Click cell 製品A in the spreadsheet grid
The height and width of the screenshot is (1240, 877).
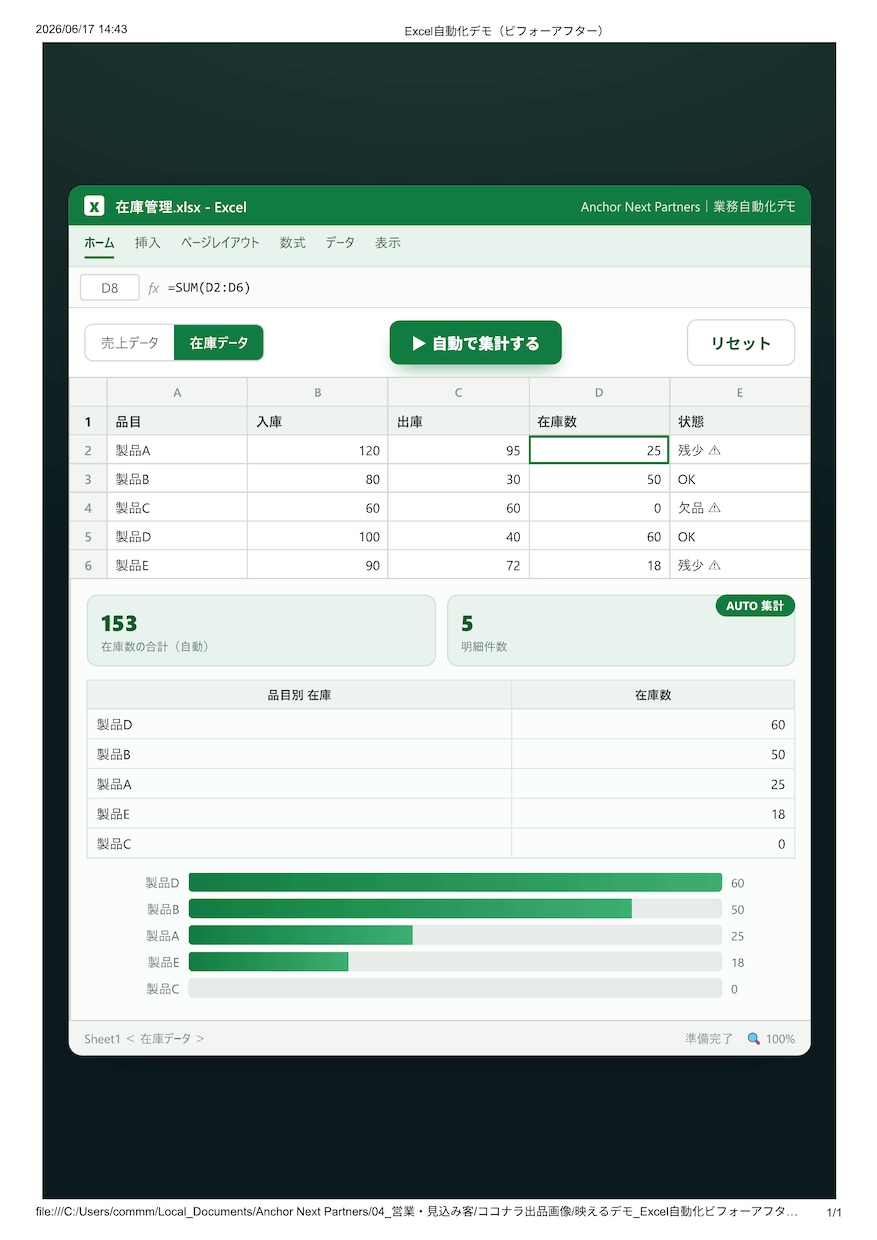coord(177,451)
